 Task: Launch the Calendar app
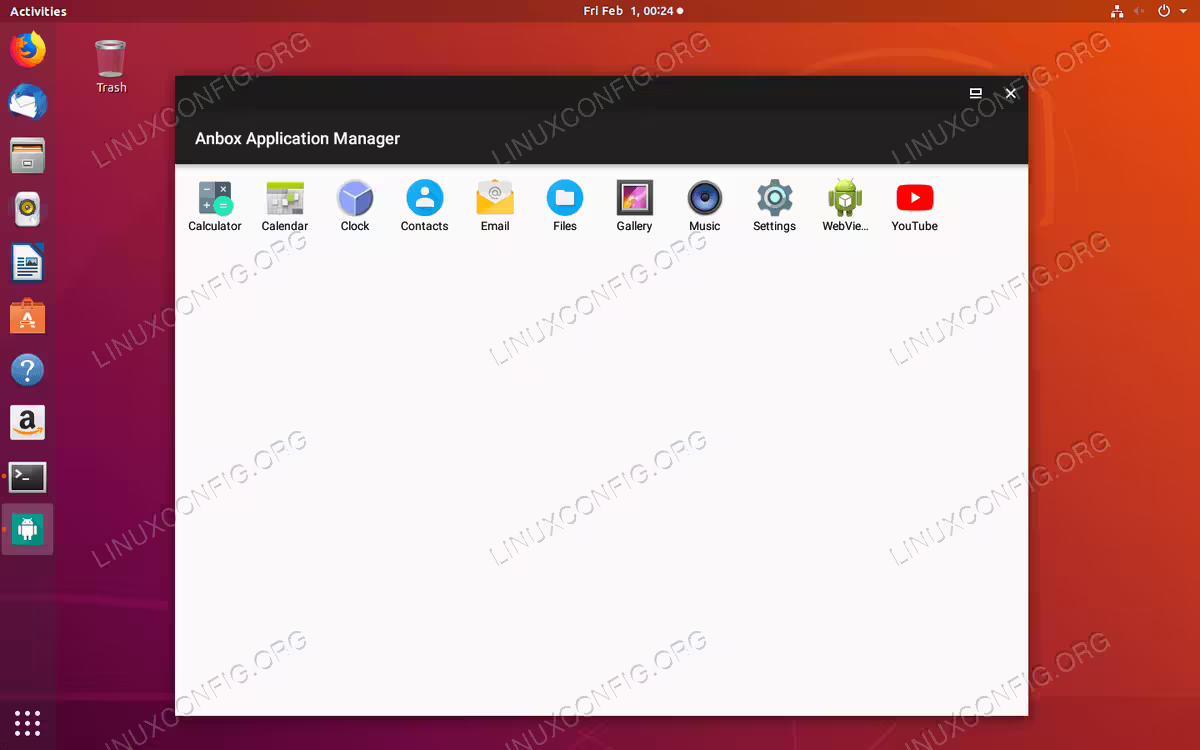pyautogui.click(x=285, y=206)
